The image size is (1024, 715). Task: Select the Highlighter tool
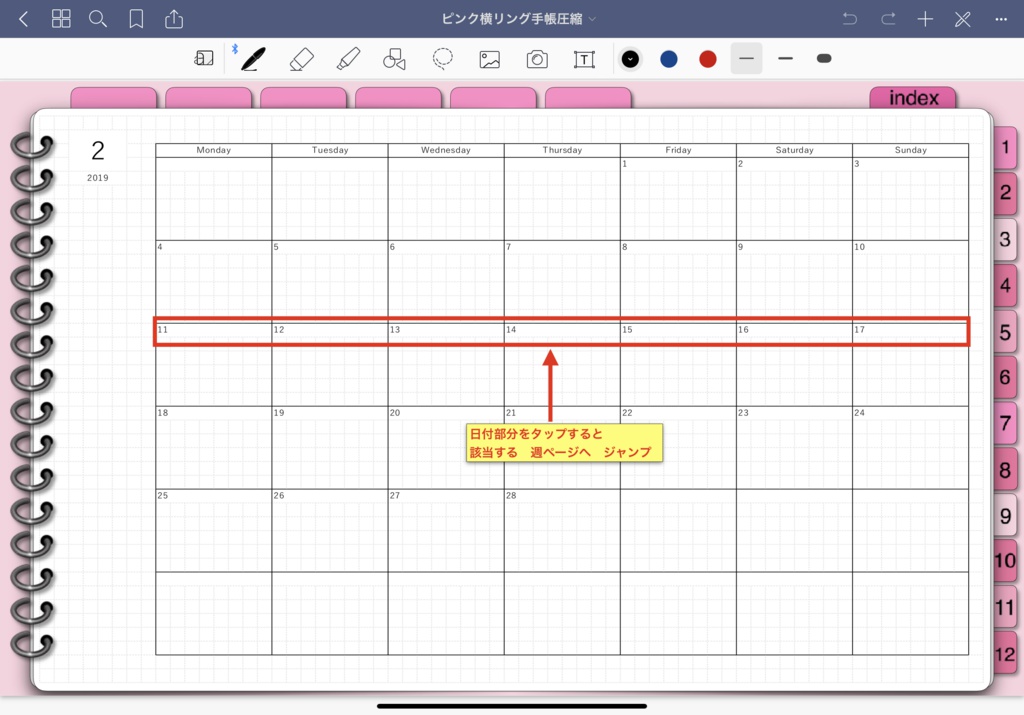pyautogui.click(x=347, y=59)
